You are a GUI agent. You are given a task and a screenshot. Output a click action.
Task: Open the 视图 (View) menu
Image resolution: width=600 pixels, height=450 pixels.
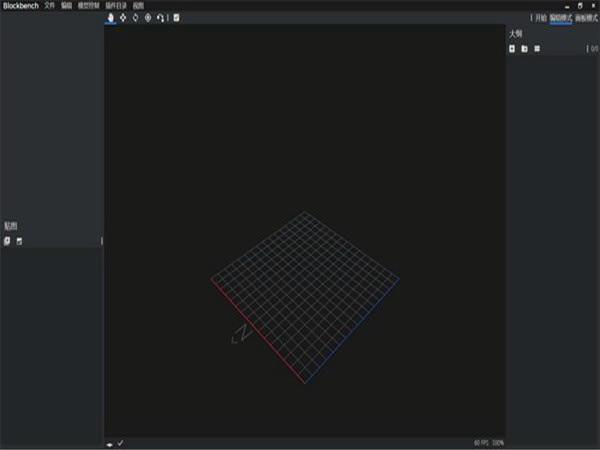[x=138, y=5]
